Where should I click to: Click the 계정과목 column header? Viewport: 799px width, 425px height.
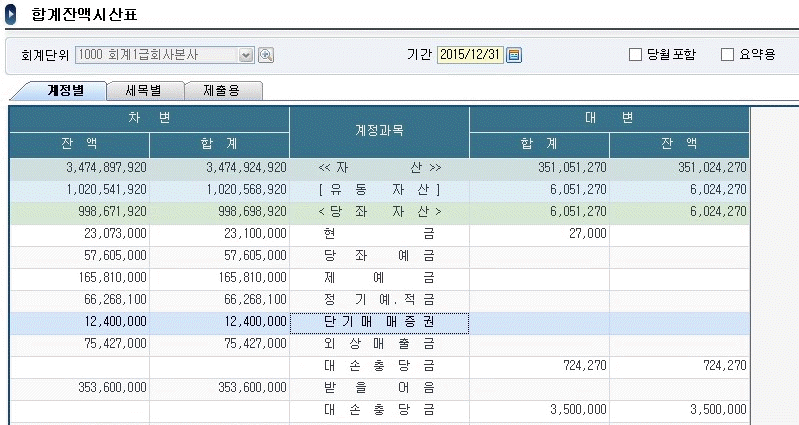pyautogui.click(x=379, y=131)
